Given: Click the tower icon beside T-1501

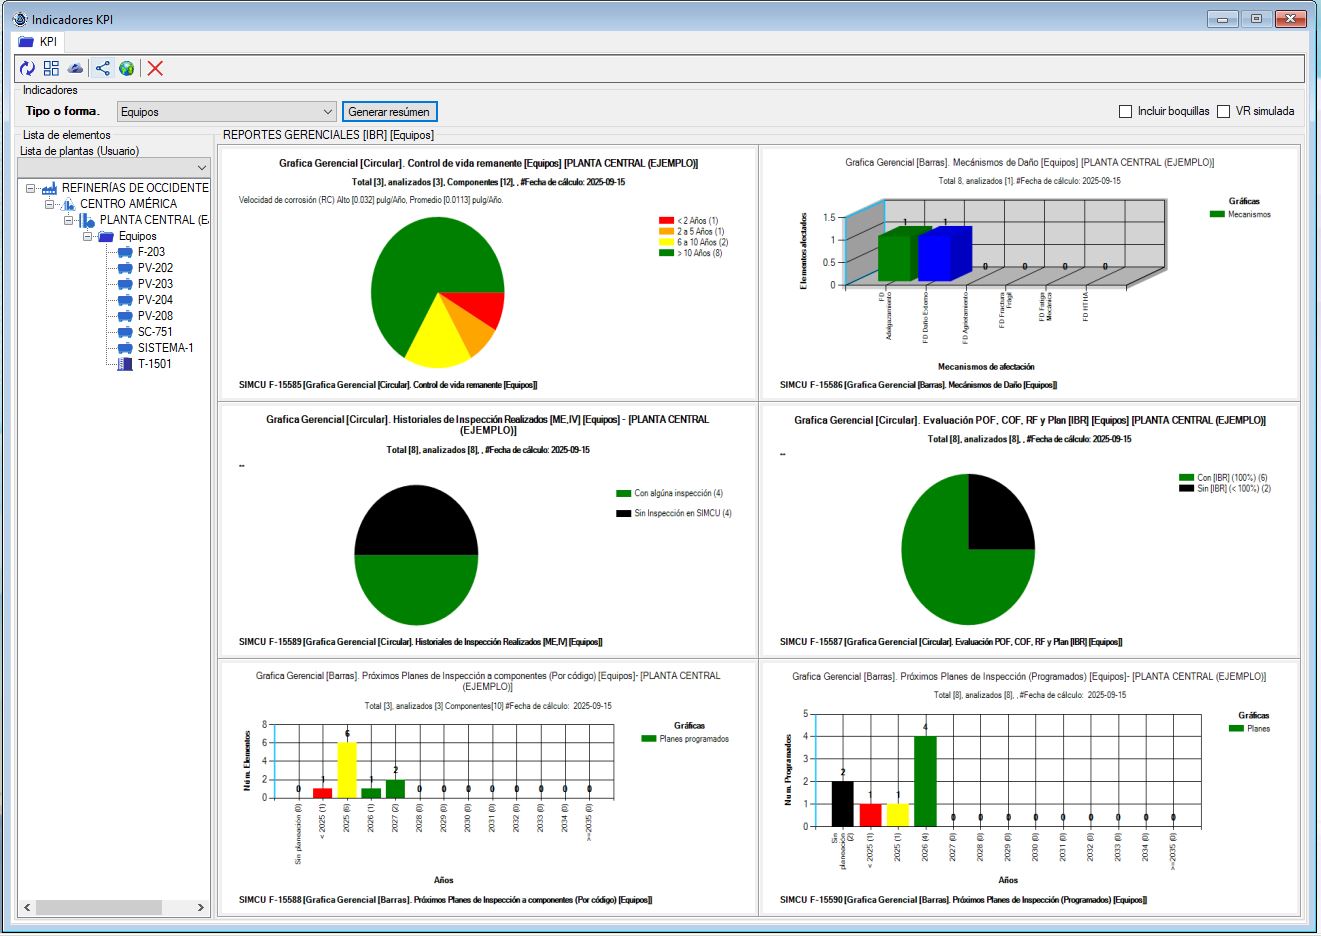Looking at the screenshot, I should pos(125,364).
